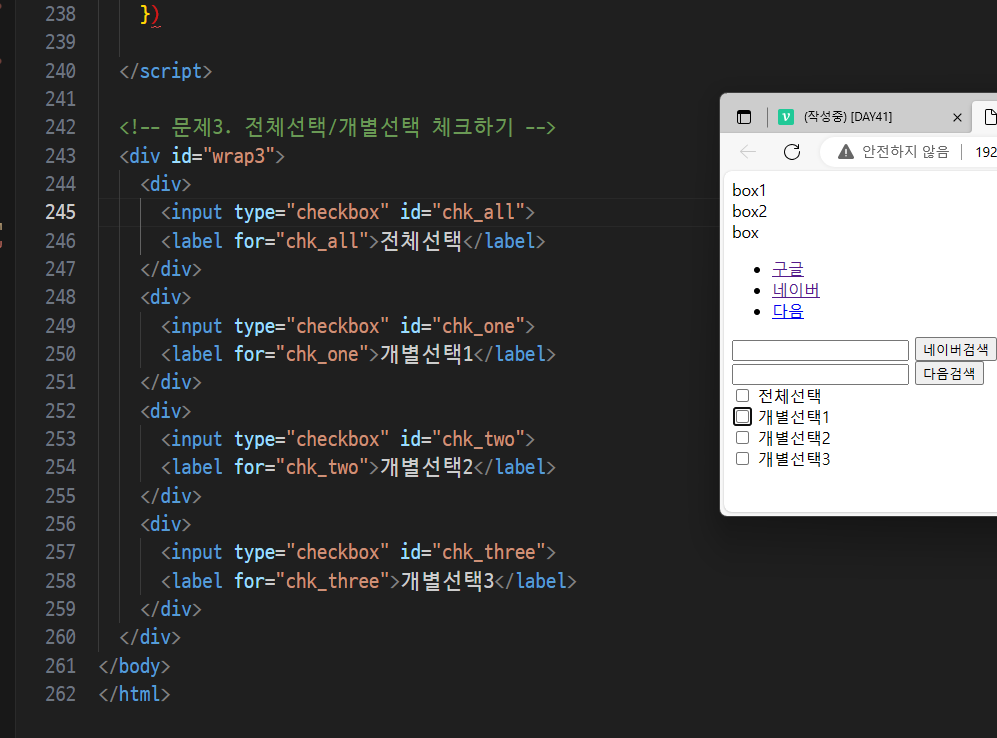Focus the text field beside 네이버검색
The height and width of the screenshot is (738, 997).
coord(820,350)
